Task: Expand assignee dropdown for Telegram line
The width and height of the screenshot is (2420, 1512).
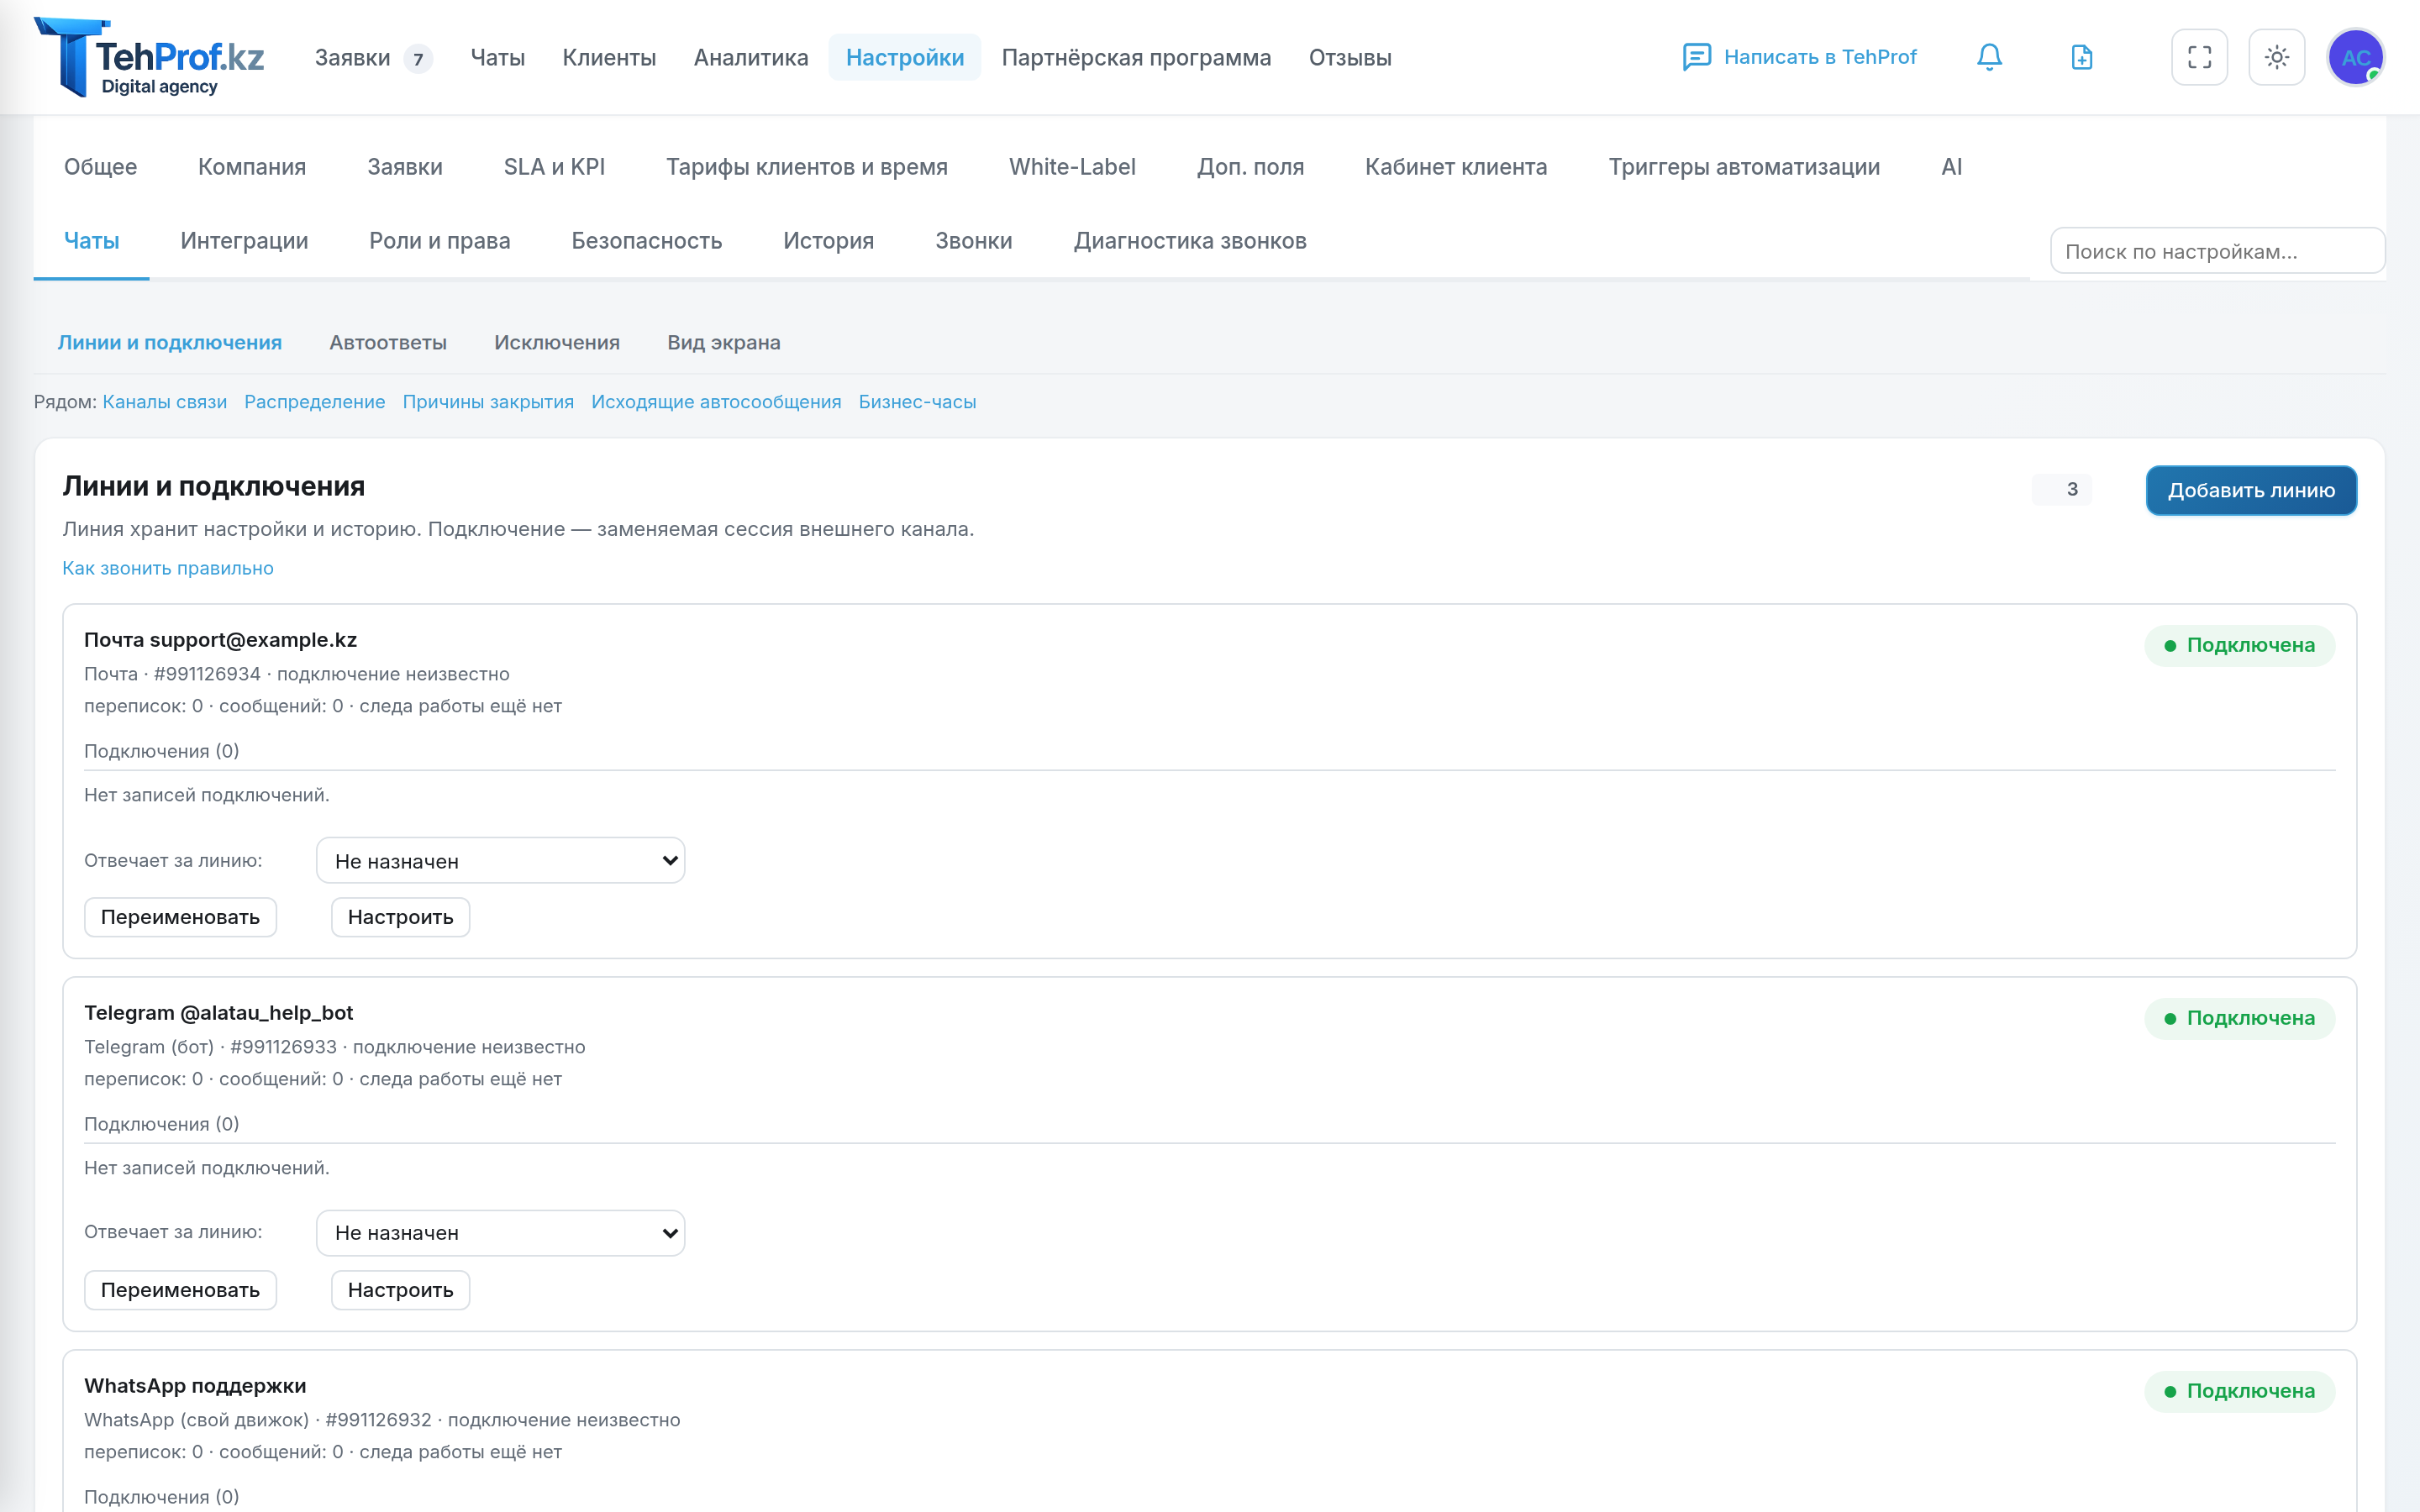Action: [x=500, y=1233]
